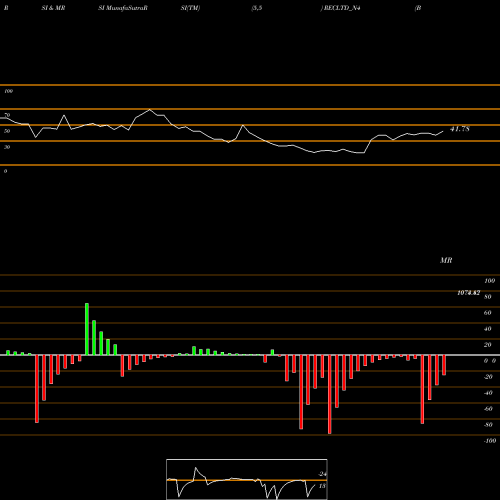
Task: Click the SI(TM) header text
Action: (190, 8)
